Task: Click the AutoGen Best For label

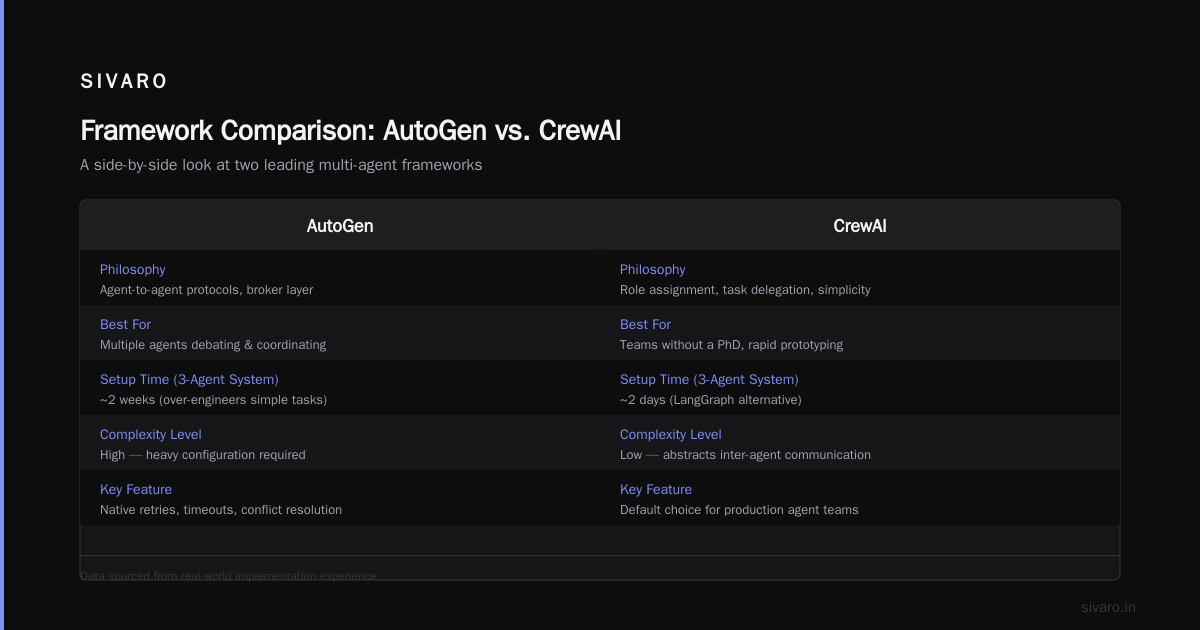Action: [x=126, y=325]
